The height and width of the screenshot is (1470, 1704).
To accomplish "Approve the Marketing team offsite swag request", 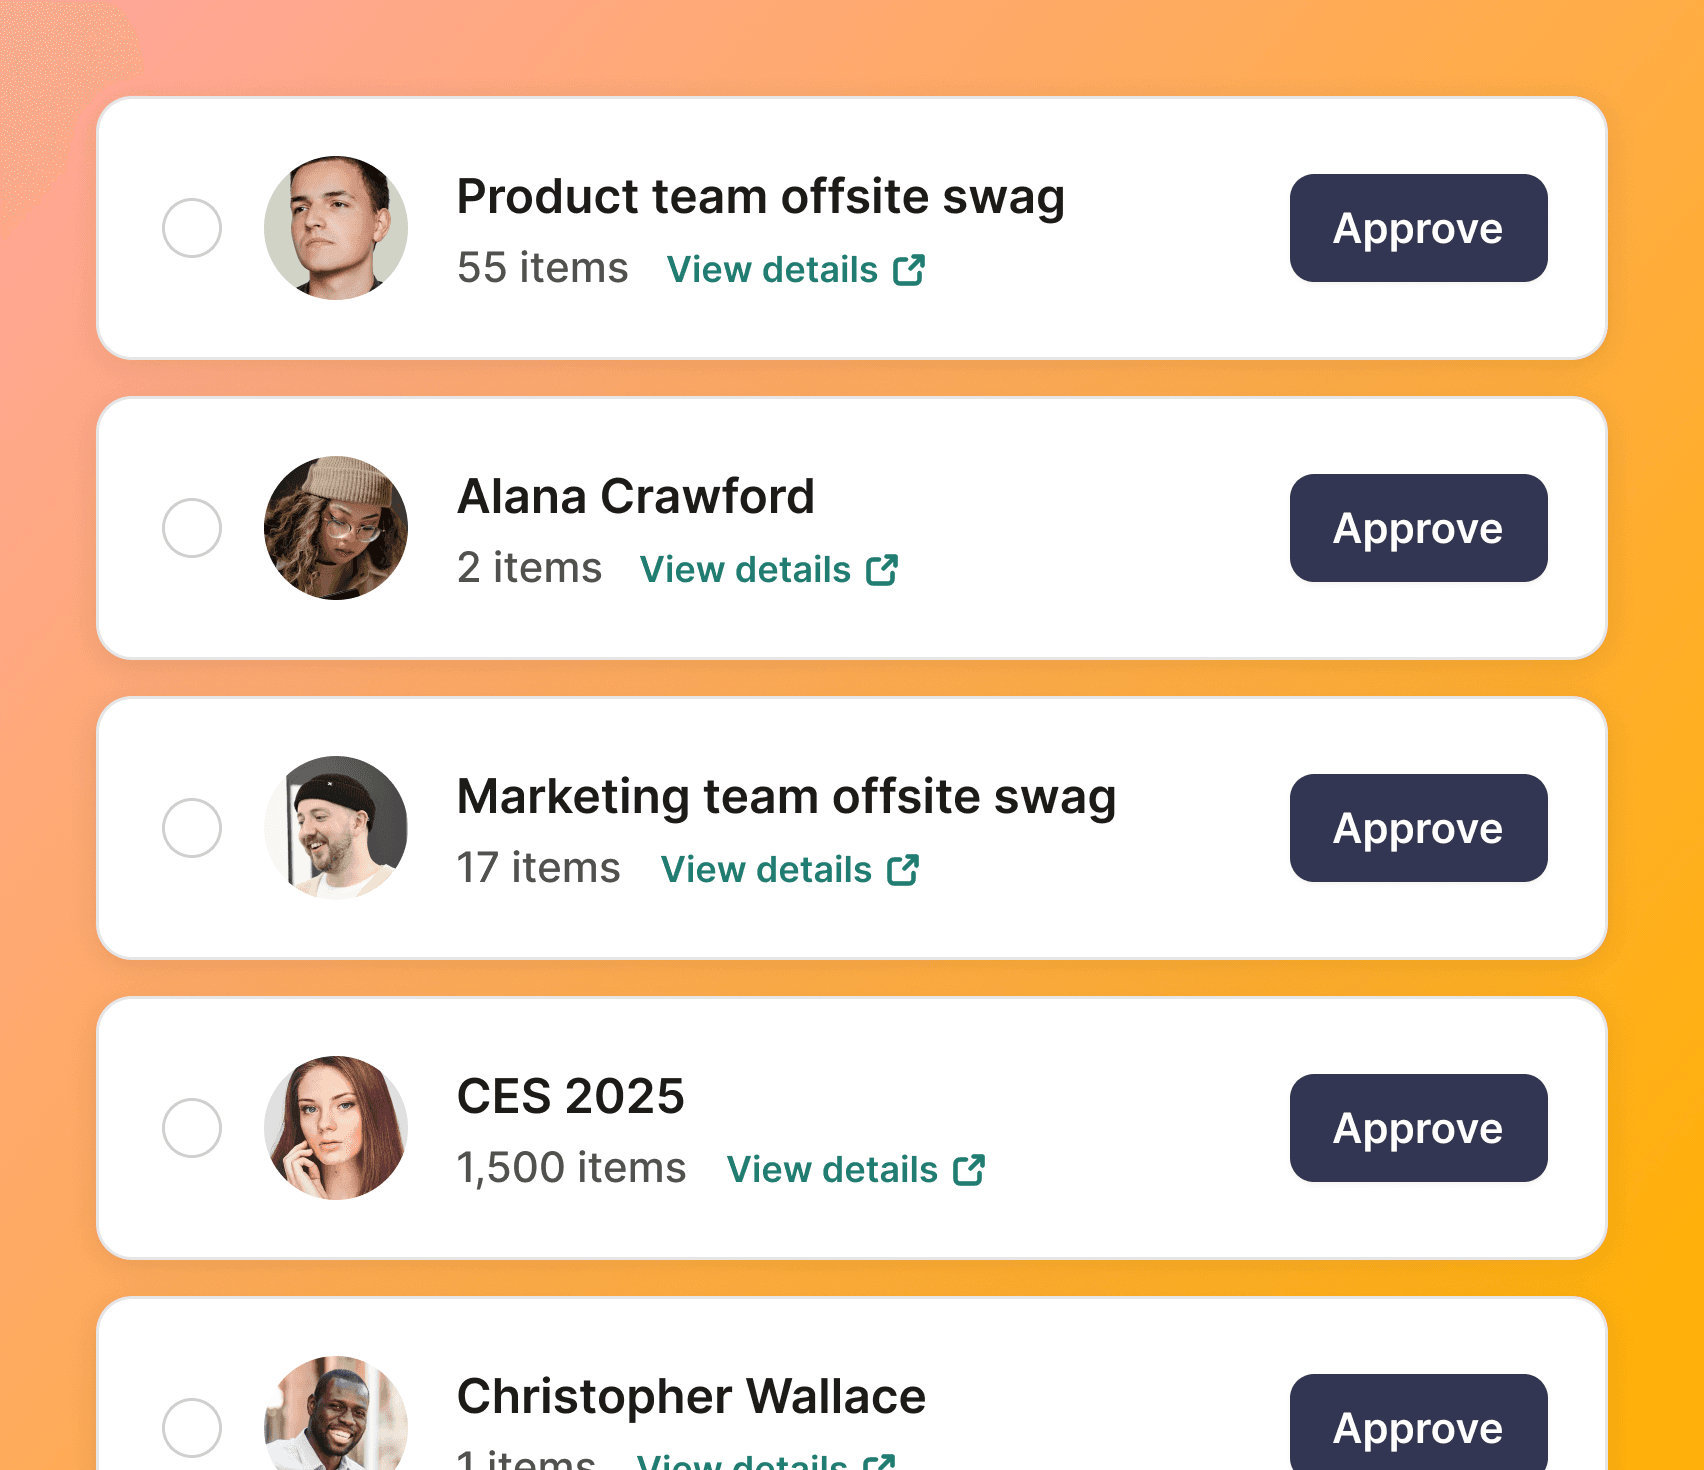I will click(1418, 828).
